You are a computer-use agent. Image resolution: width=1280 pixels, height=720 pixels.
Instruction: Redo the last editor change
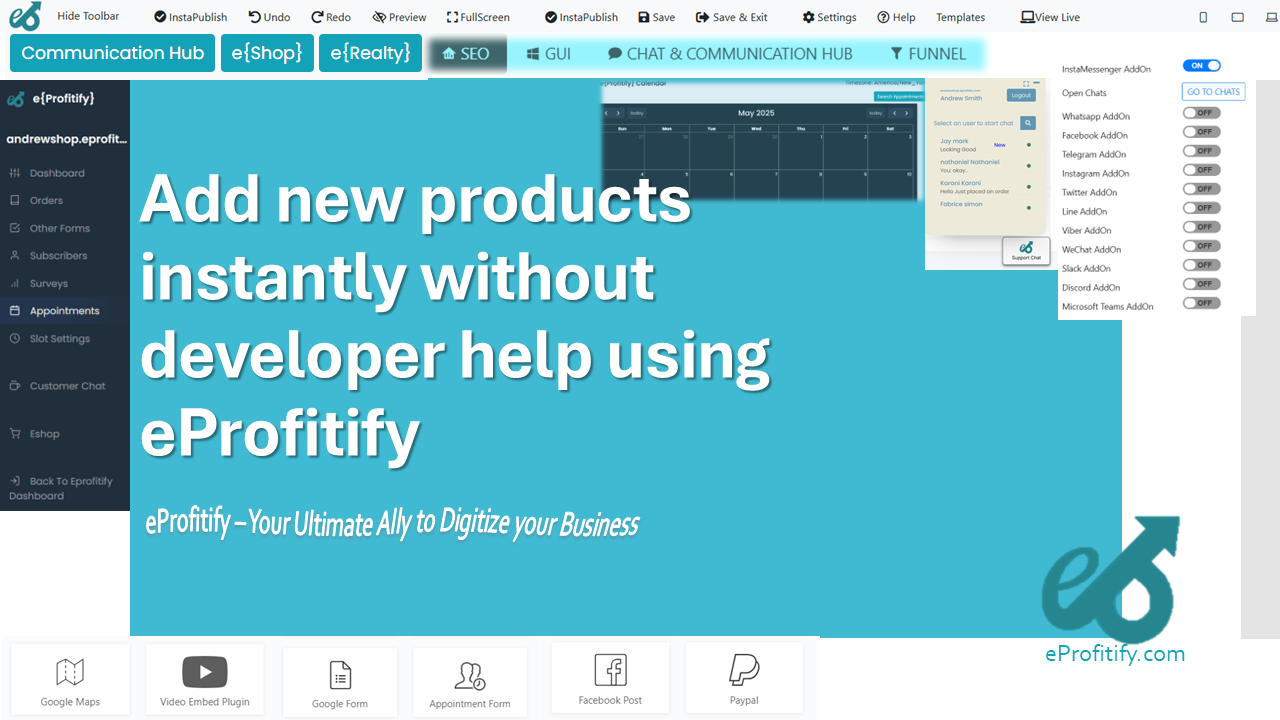(331, 17)
